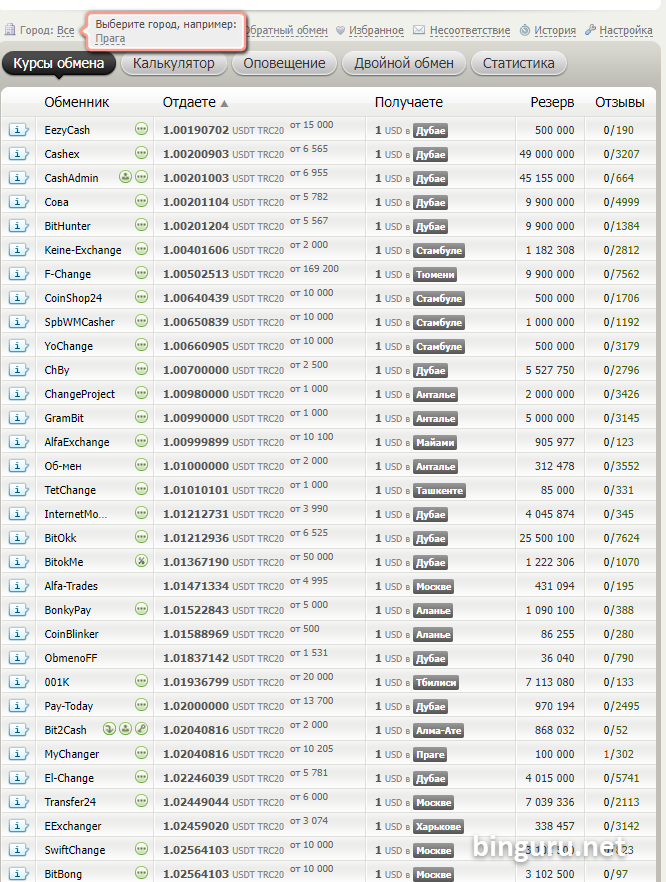Click reviews 0/7624 for BitOkk
This screenshot has width=666, height=882.
[622, 538]
